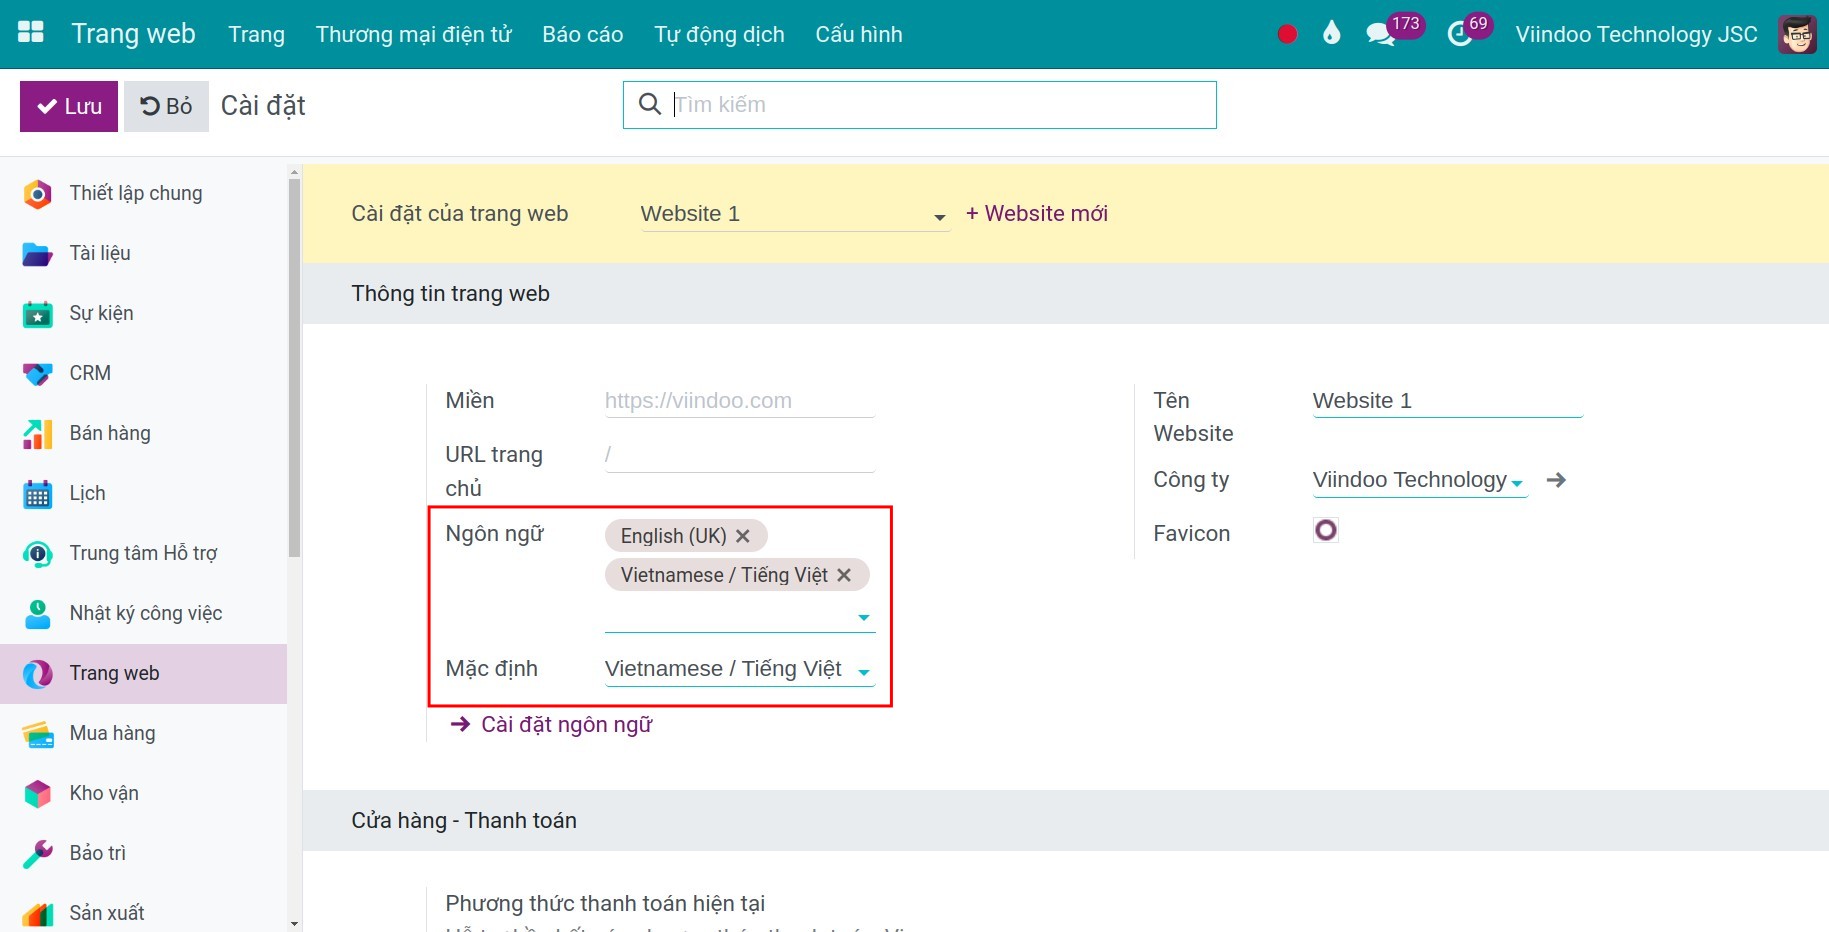Viewport: 1829px width, 932px height.
Task: Open Nhật ký công việc settings section
Action: [x=144, y=613]
